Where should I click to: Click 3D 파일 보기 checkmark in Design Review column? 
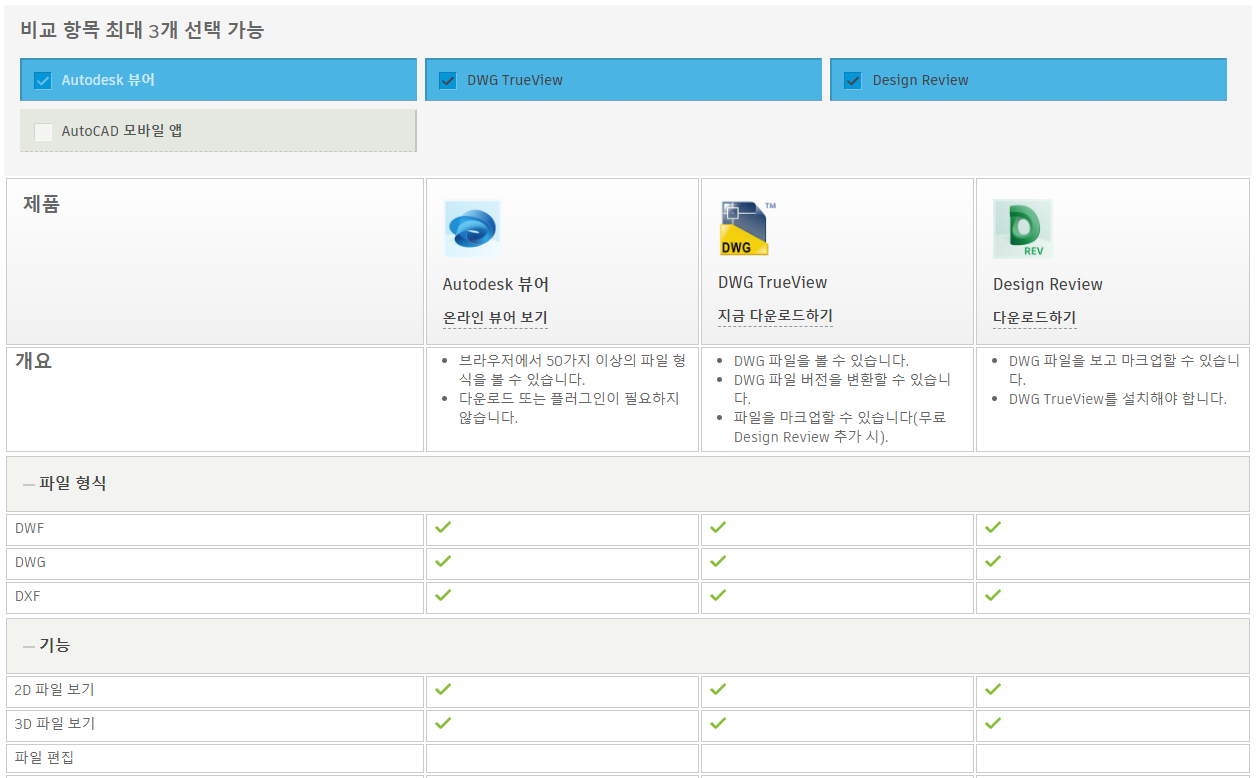(x=993, y=723)
